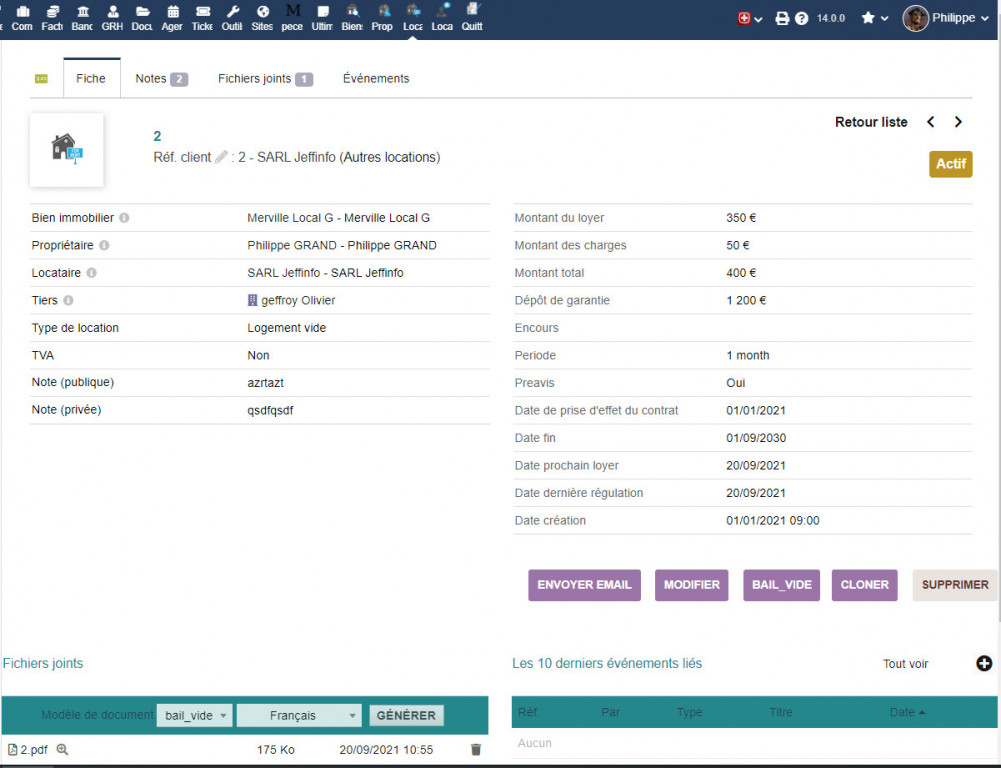Open the Outils wrench module

(232, 18)
